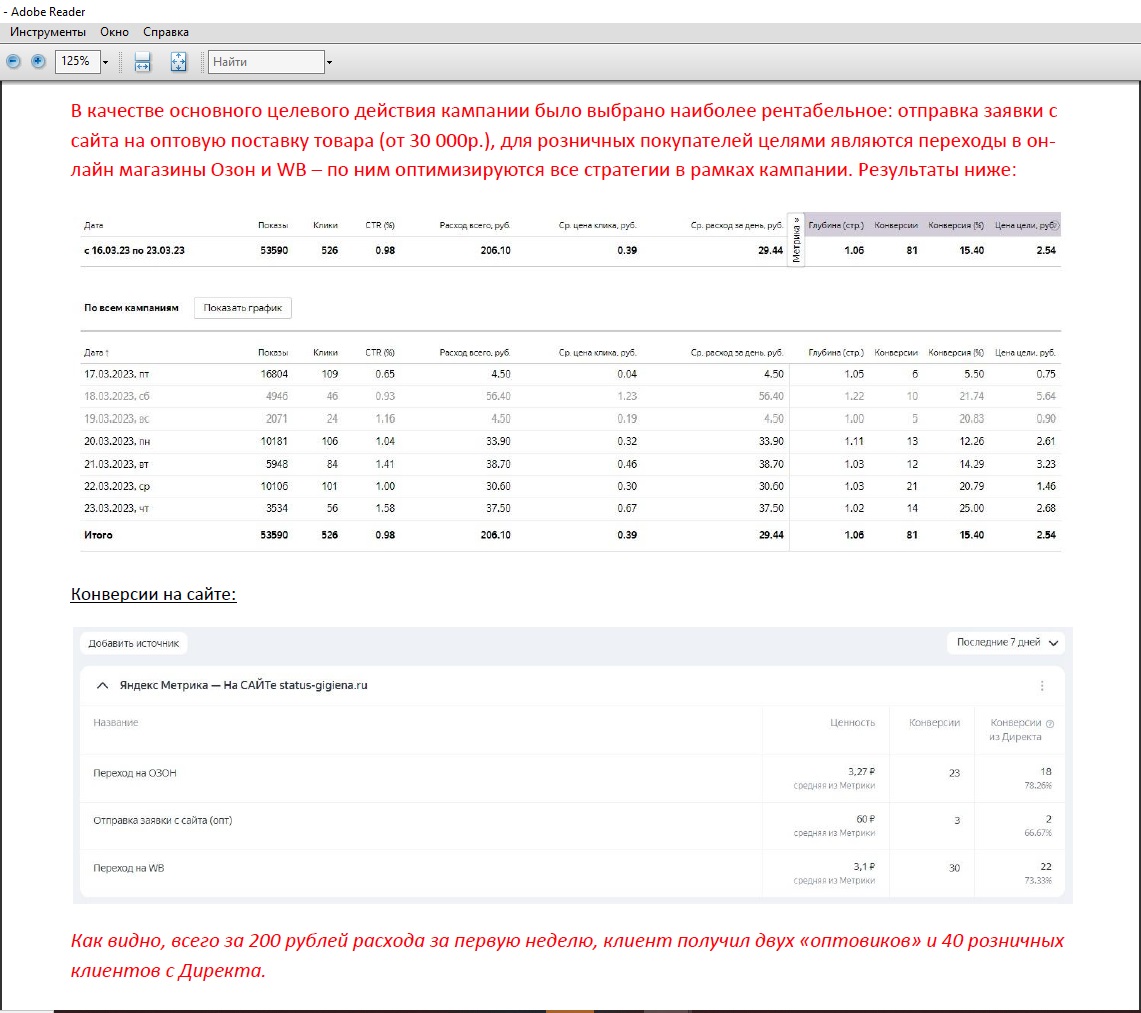Click the Переход на ОЗОН row name
This screenshot has width=1141, height=1013.
pos(135,773)
